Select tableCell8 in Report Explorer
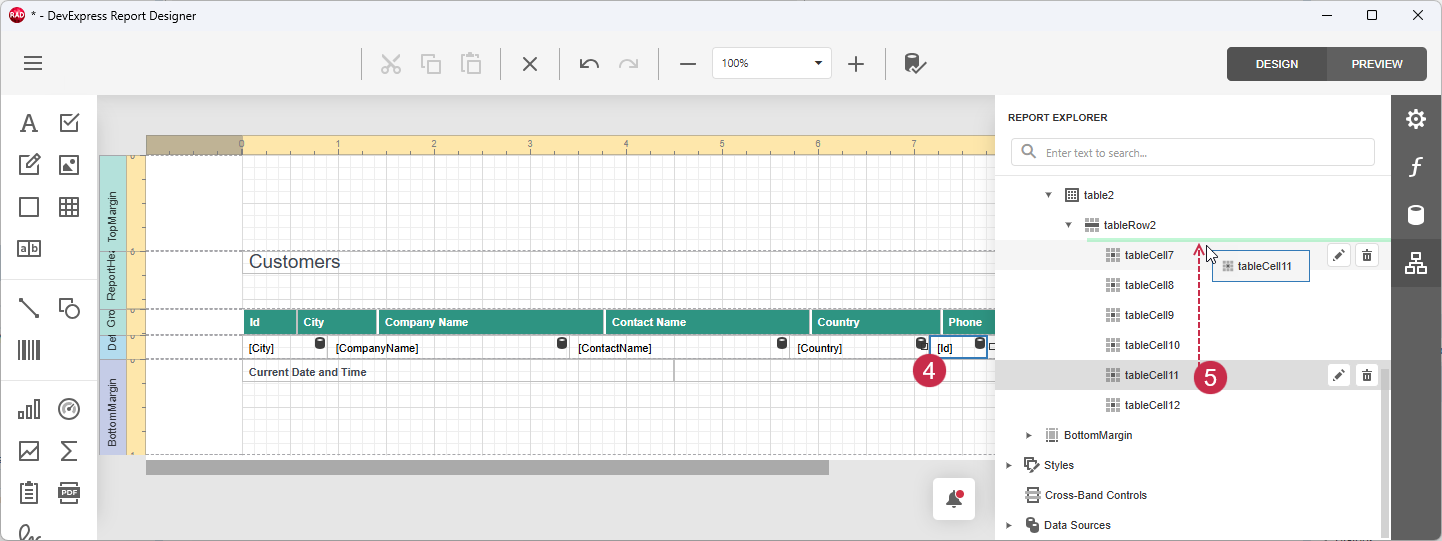The image size is (1442, 541). click(1149, 285)
